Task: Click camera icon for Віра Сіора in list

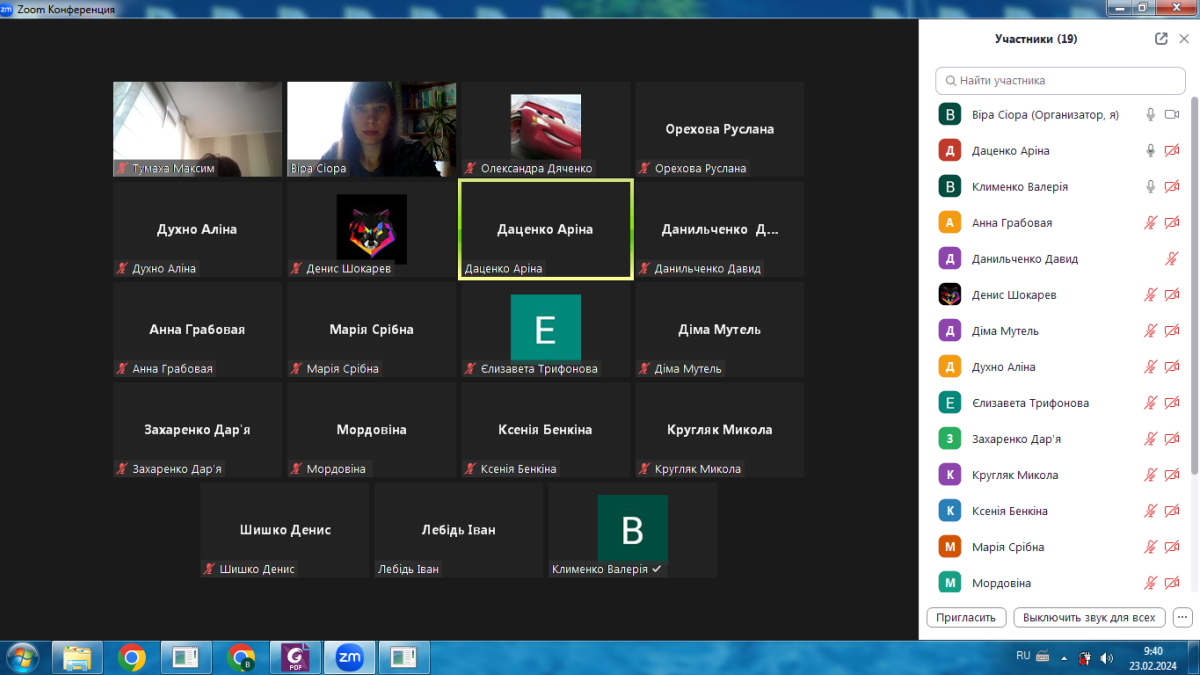Action: coord(1172,115)
